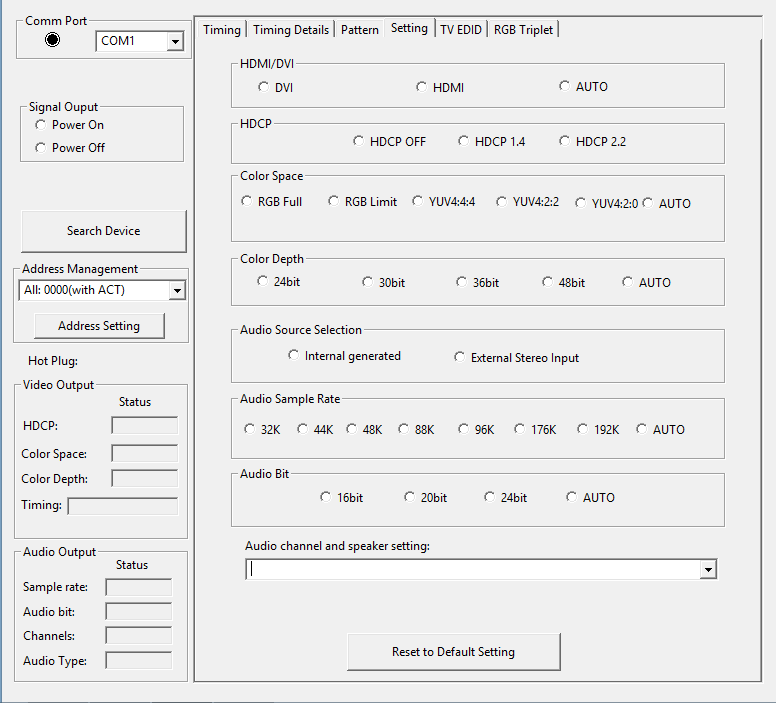
Task: Select 24bit audio bit option
Action: point(490,497)
